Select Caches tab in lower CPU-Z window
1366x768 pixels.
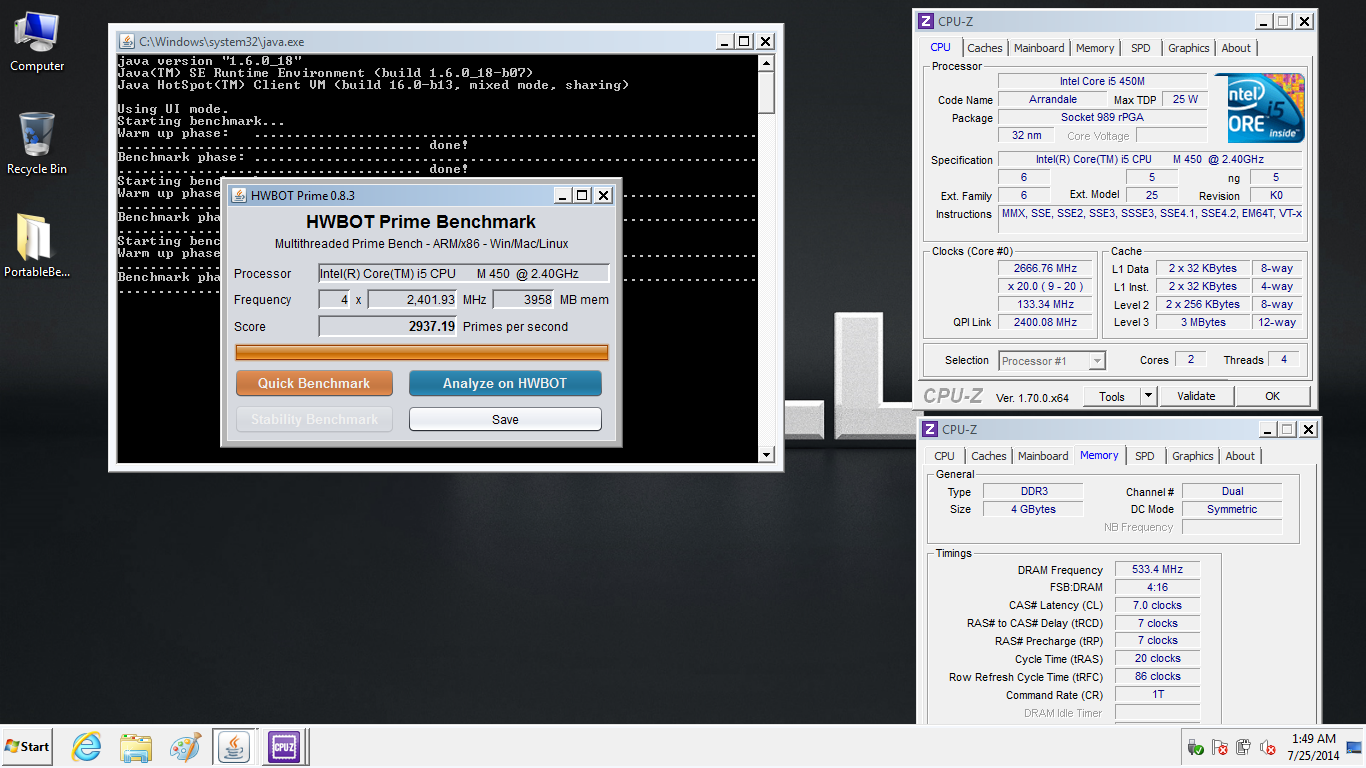pos(989,456)
